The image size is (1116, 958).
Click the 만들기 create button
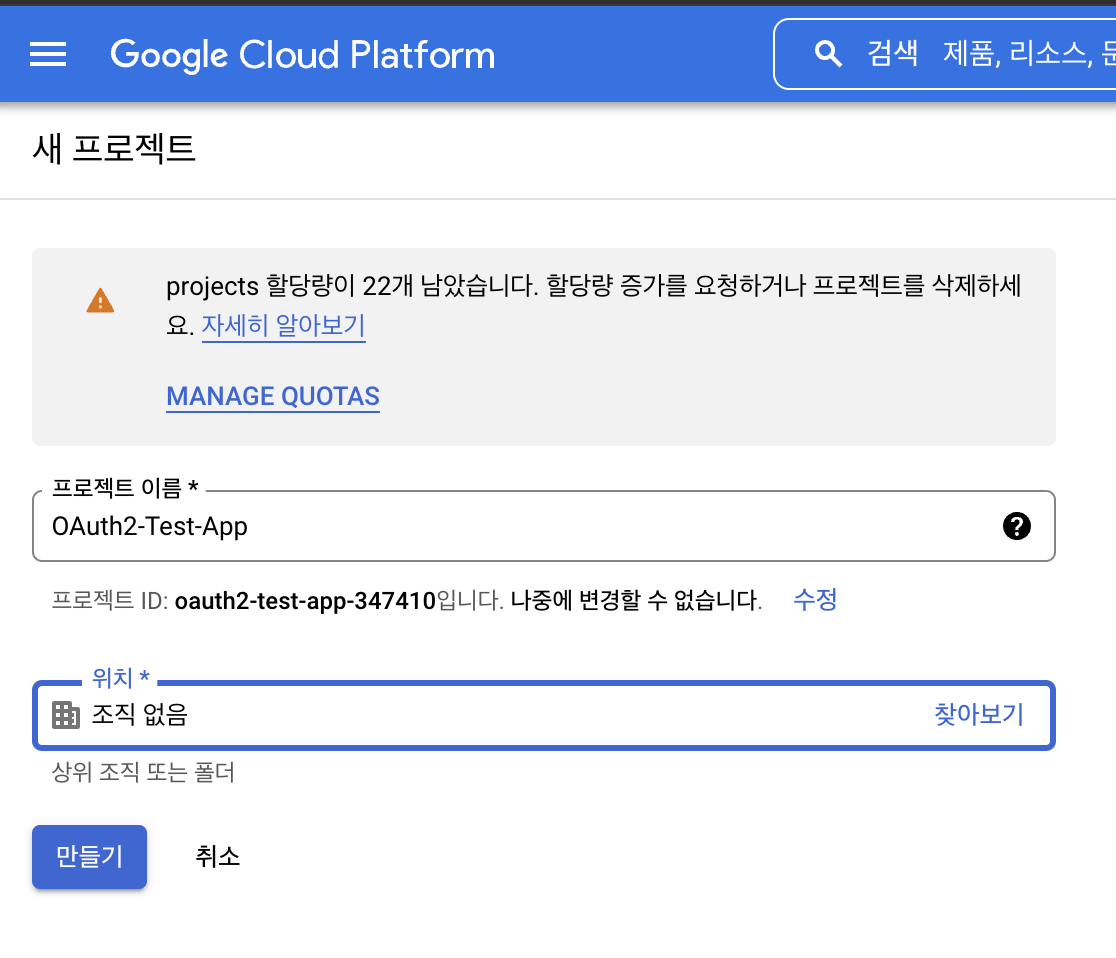[x=90, y=857]
